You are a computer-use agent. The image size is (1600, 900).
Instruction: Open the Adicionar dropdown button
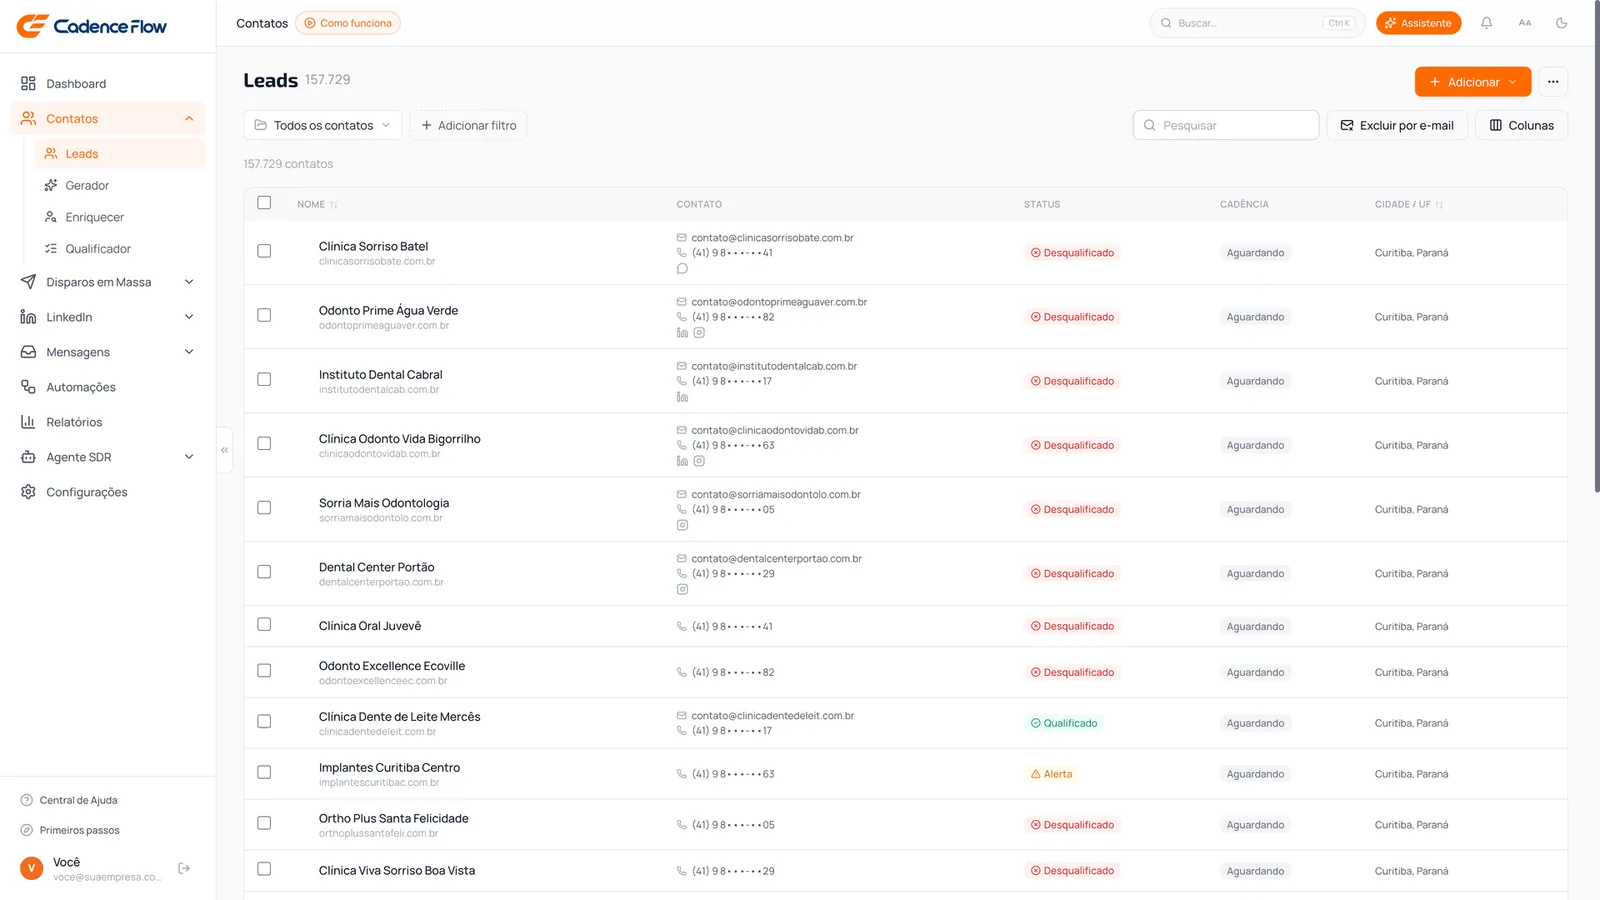click(1472, 82)
